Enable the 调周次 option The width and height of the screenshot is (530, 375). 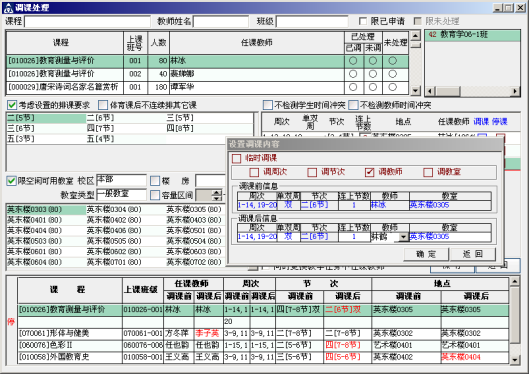254,172
